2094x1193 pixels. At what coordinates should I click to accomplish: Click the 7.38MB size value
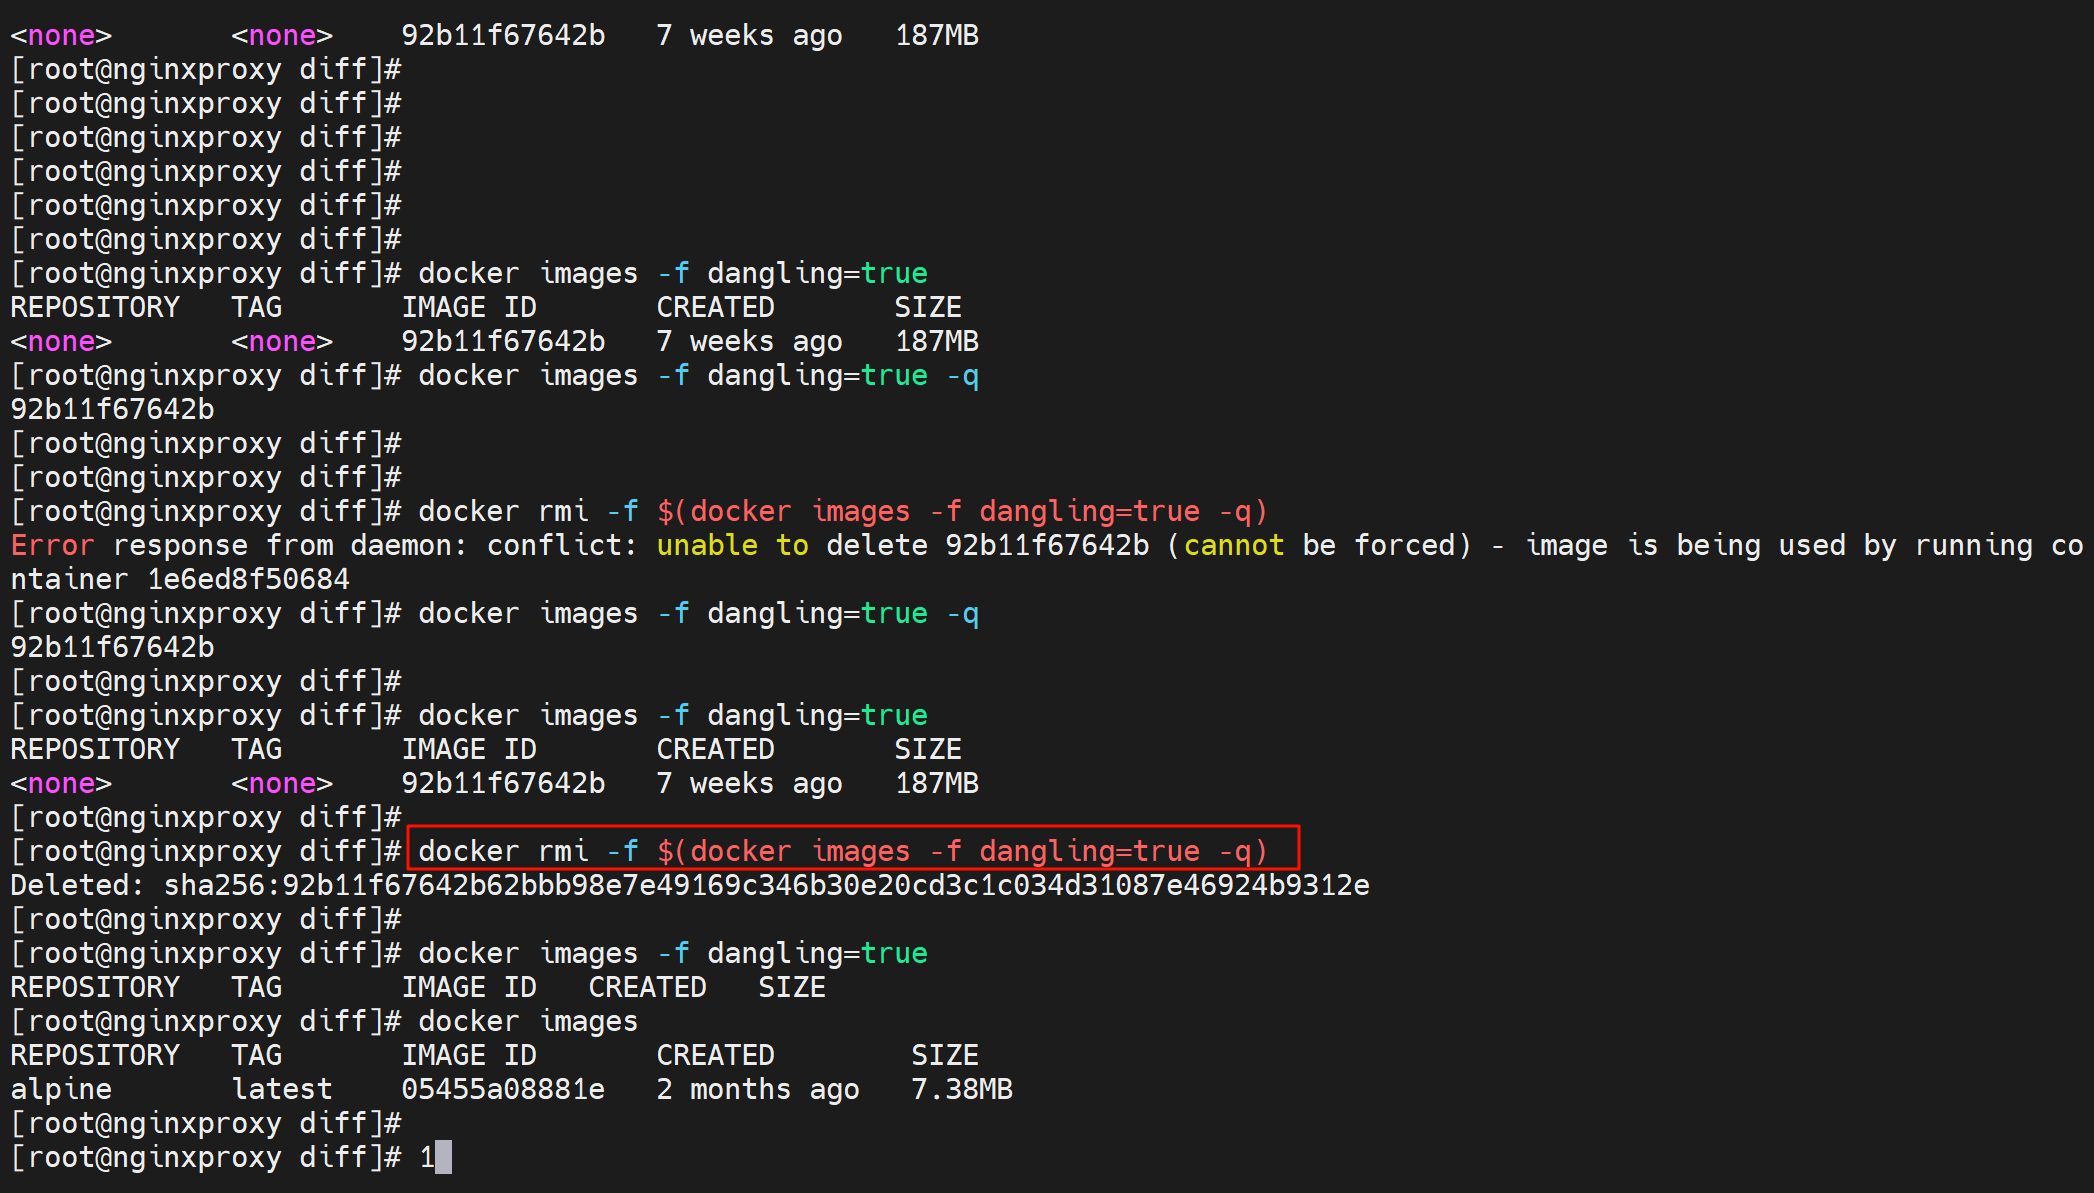click(961, 1089)
